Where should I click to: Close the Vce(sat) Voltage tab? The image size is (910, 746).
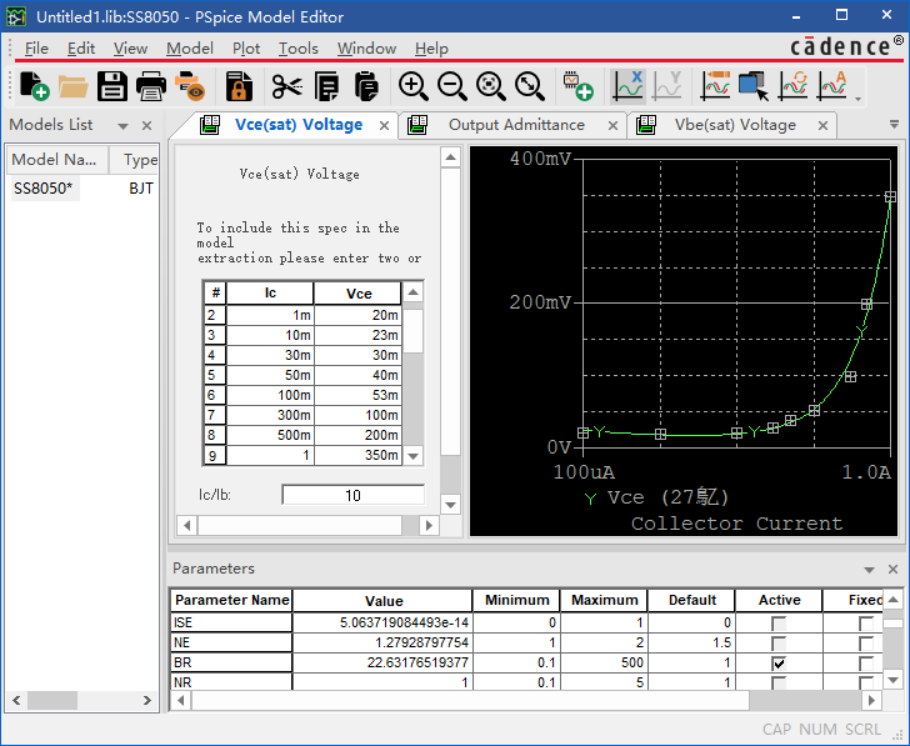[384, 126]
